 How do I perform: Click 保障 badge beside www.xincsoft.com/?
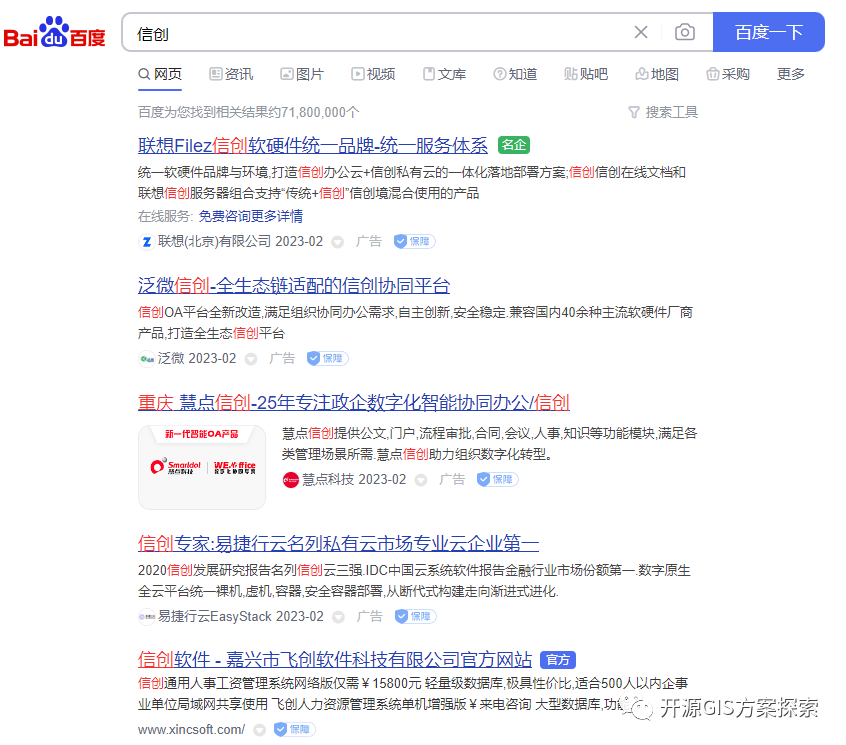(294, 729)
